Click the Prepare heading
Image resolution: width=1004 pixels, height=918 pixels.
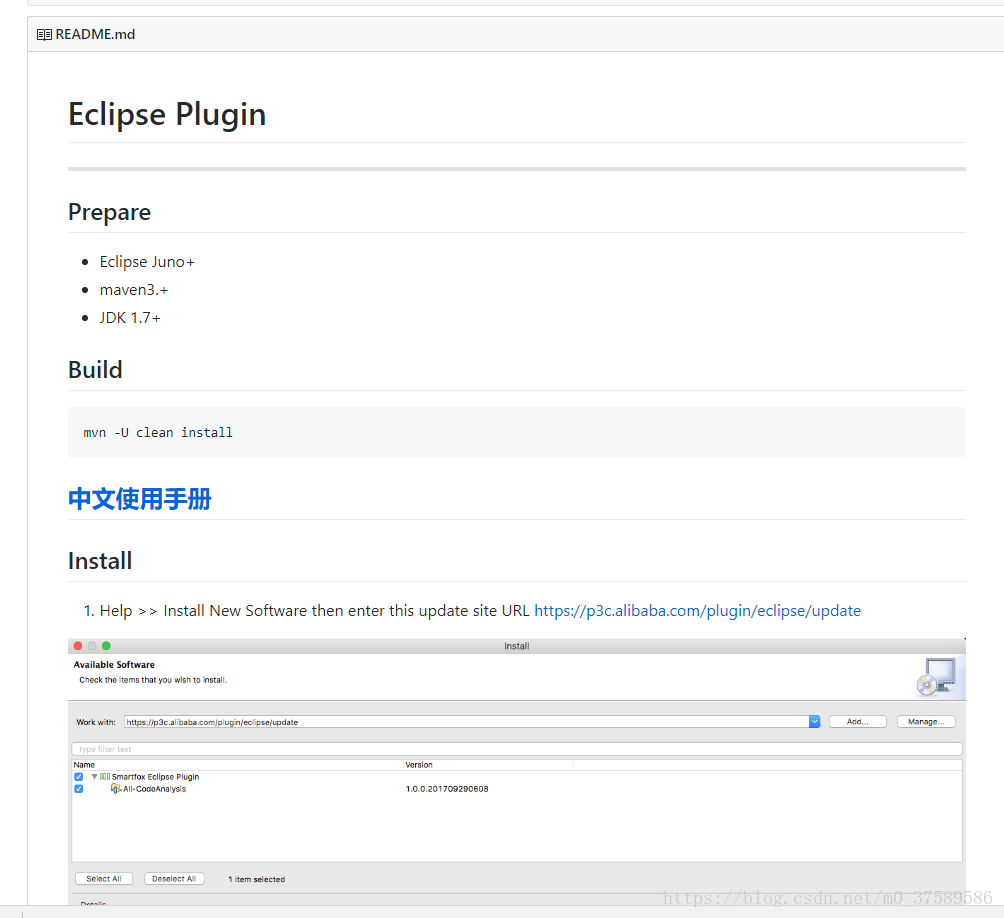click(109, 212)
